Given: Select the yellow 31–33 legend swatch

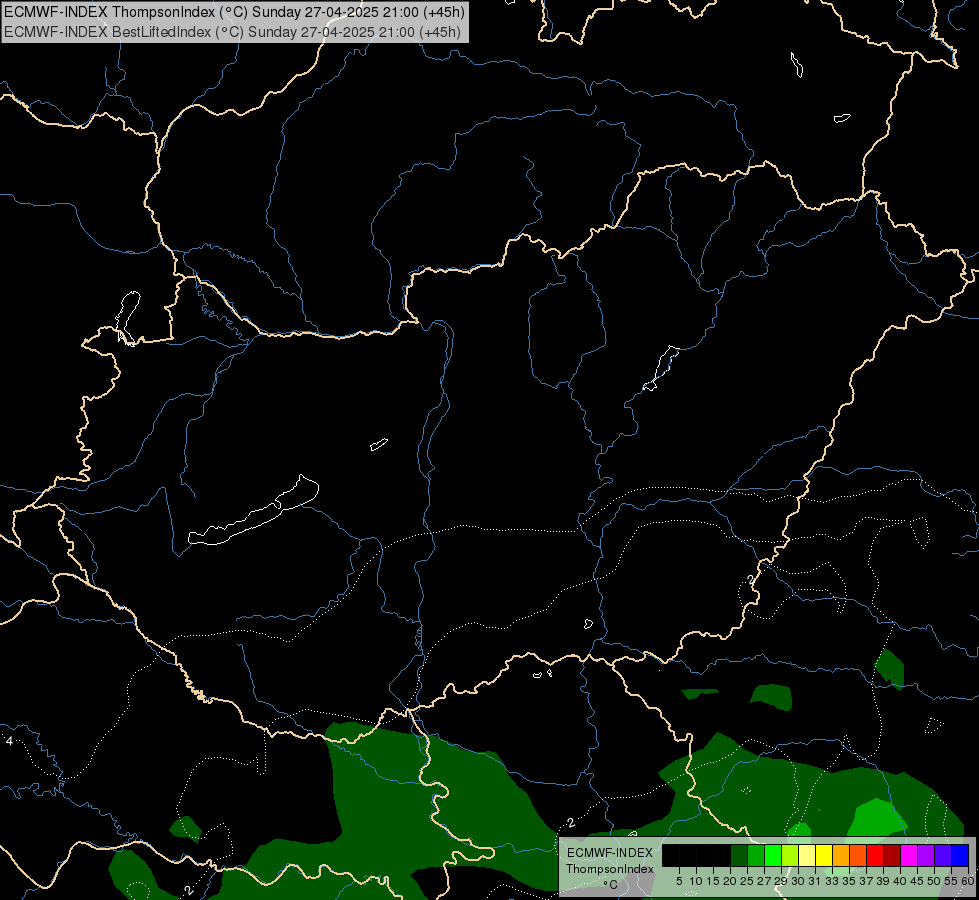Looking at the screenshot, I should click(824, 855).
